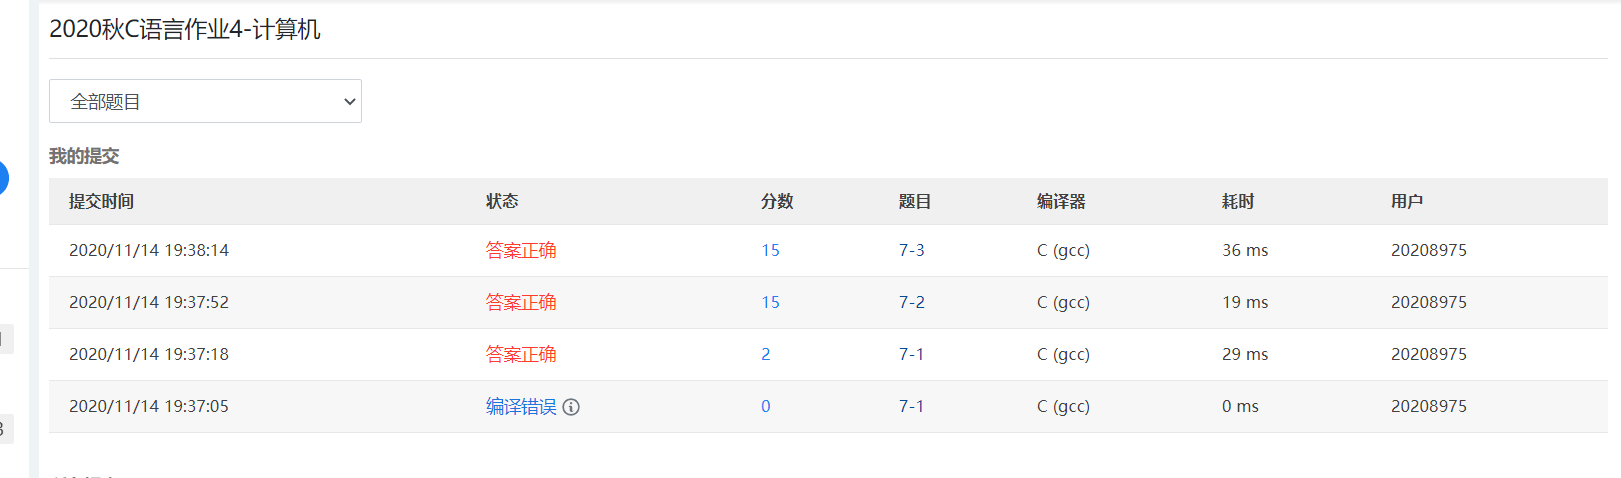Click 7-1 link in compile error row
1621x478 pixels.
tap(911, 406)
